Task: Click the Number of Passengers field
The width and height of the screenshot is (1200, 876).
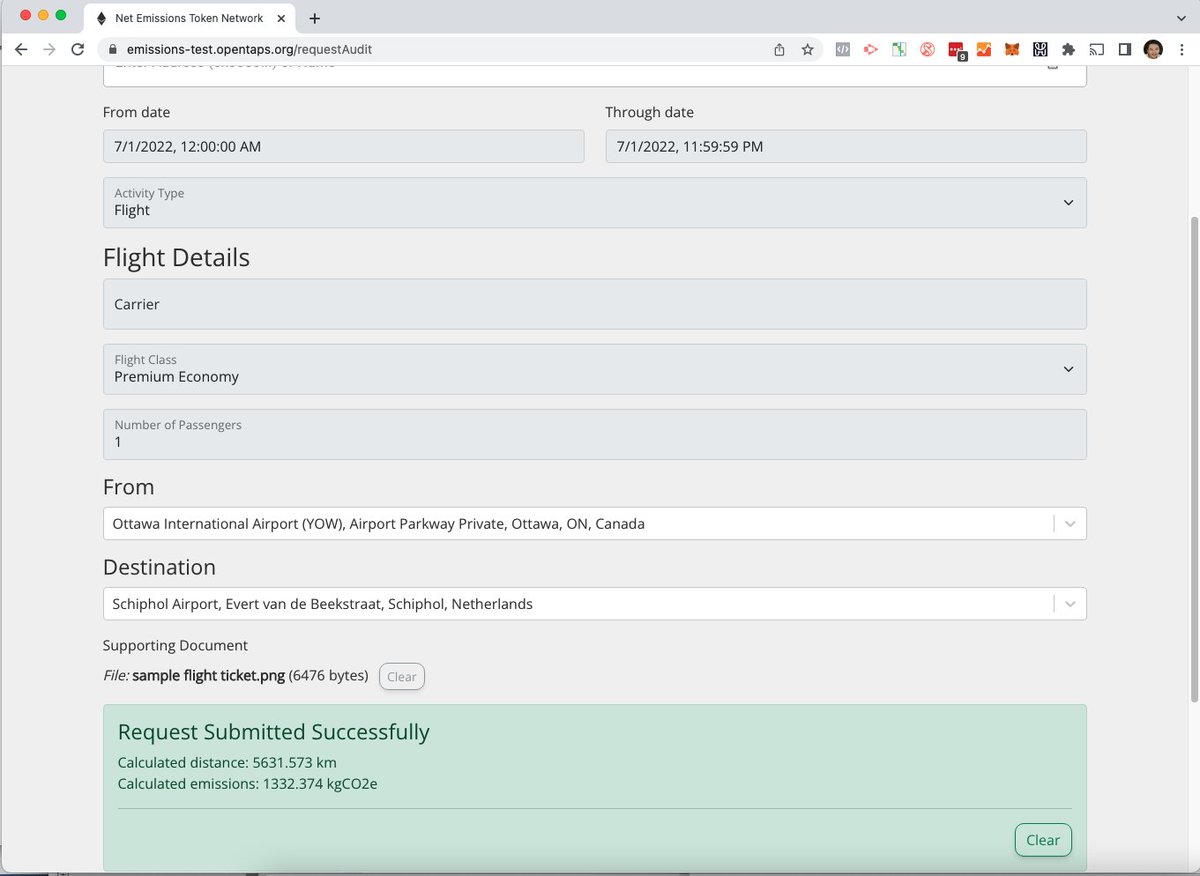Action: click(x=595, y=434)
